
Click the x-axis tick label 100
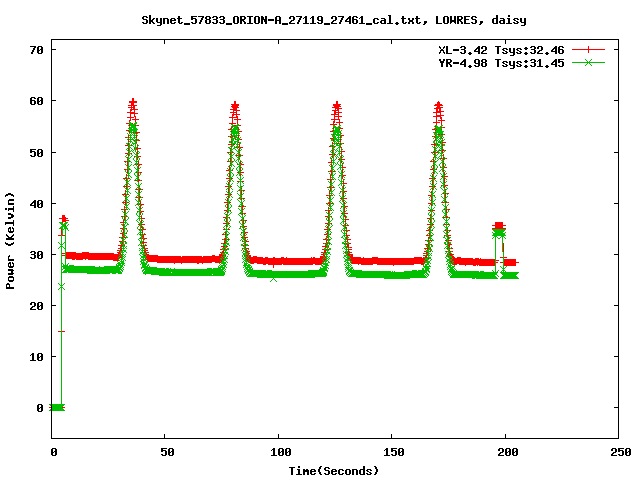click(281, 452)
